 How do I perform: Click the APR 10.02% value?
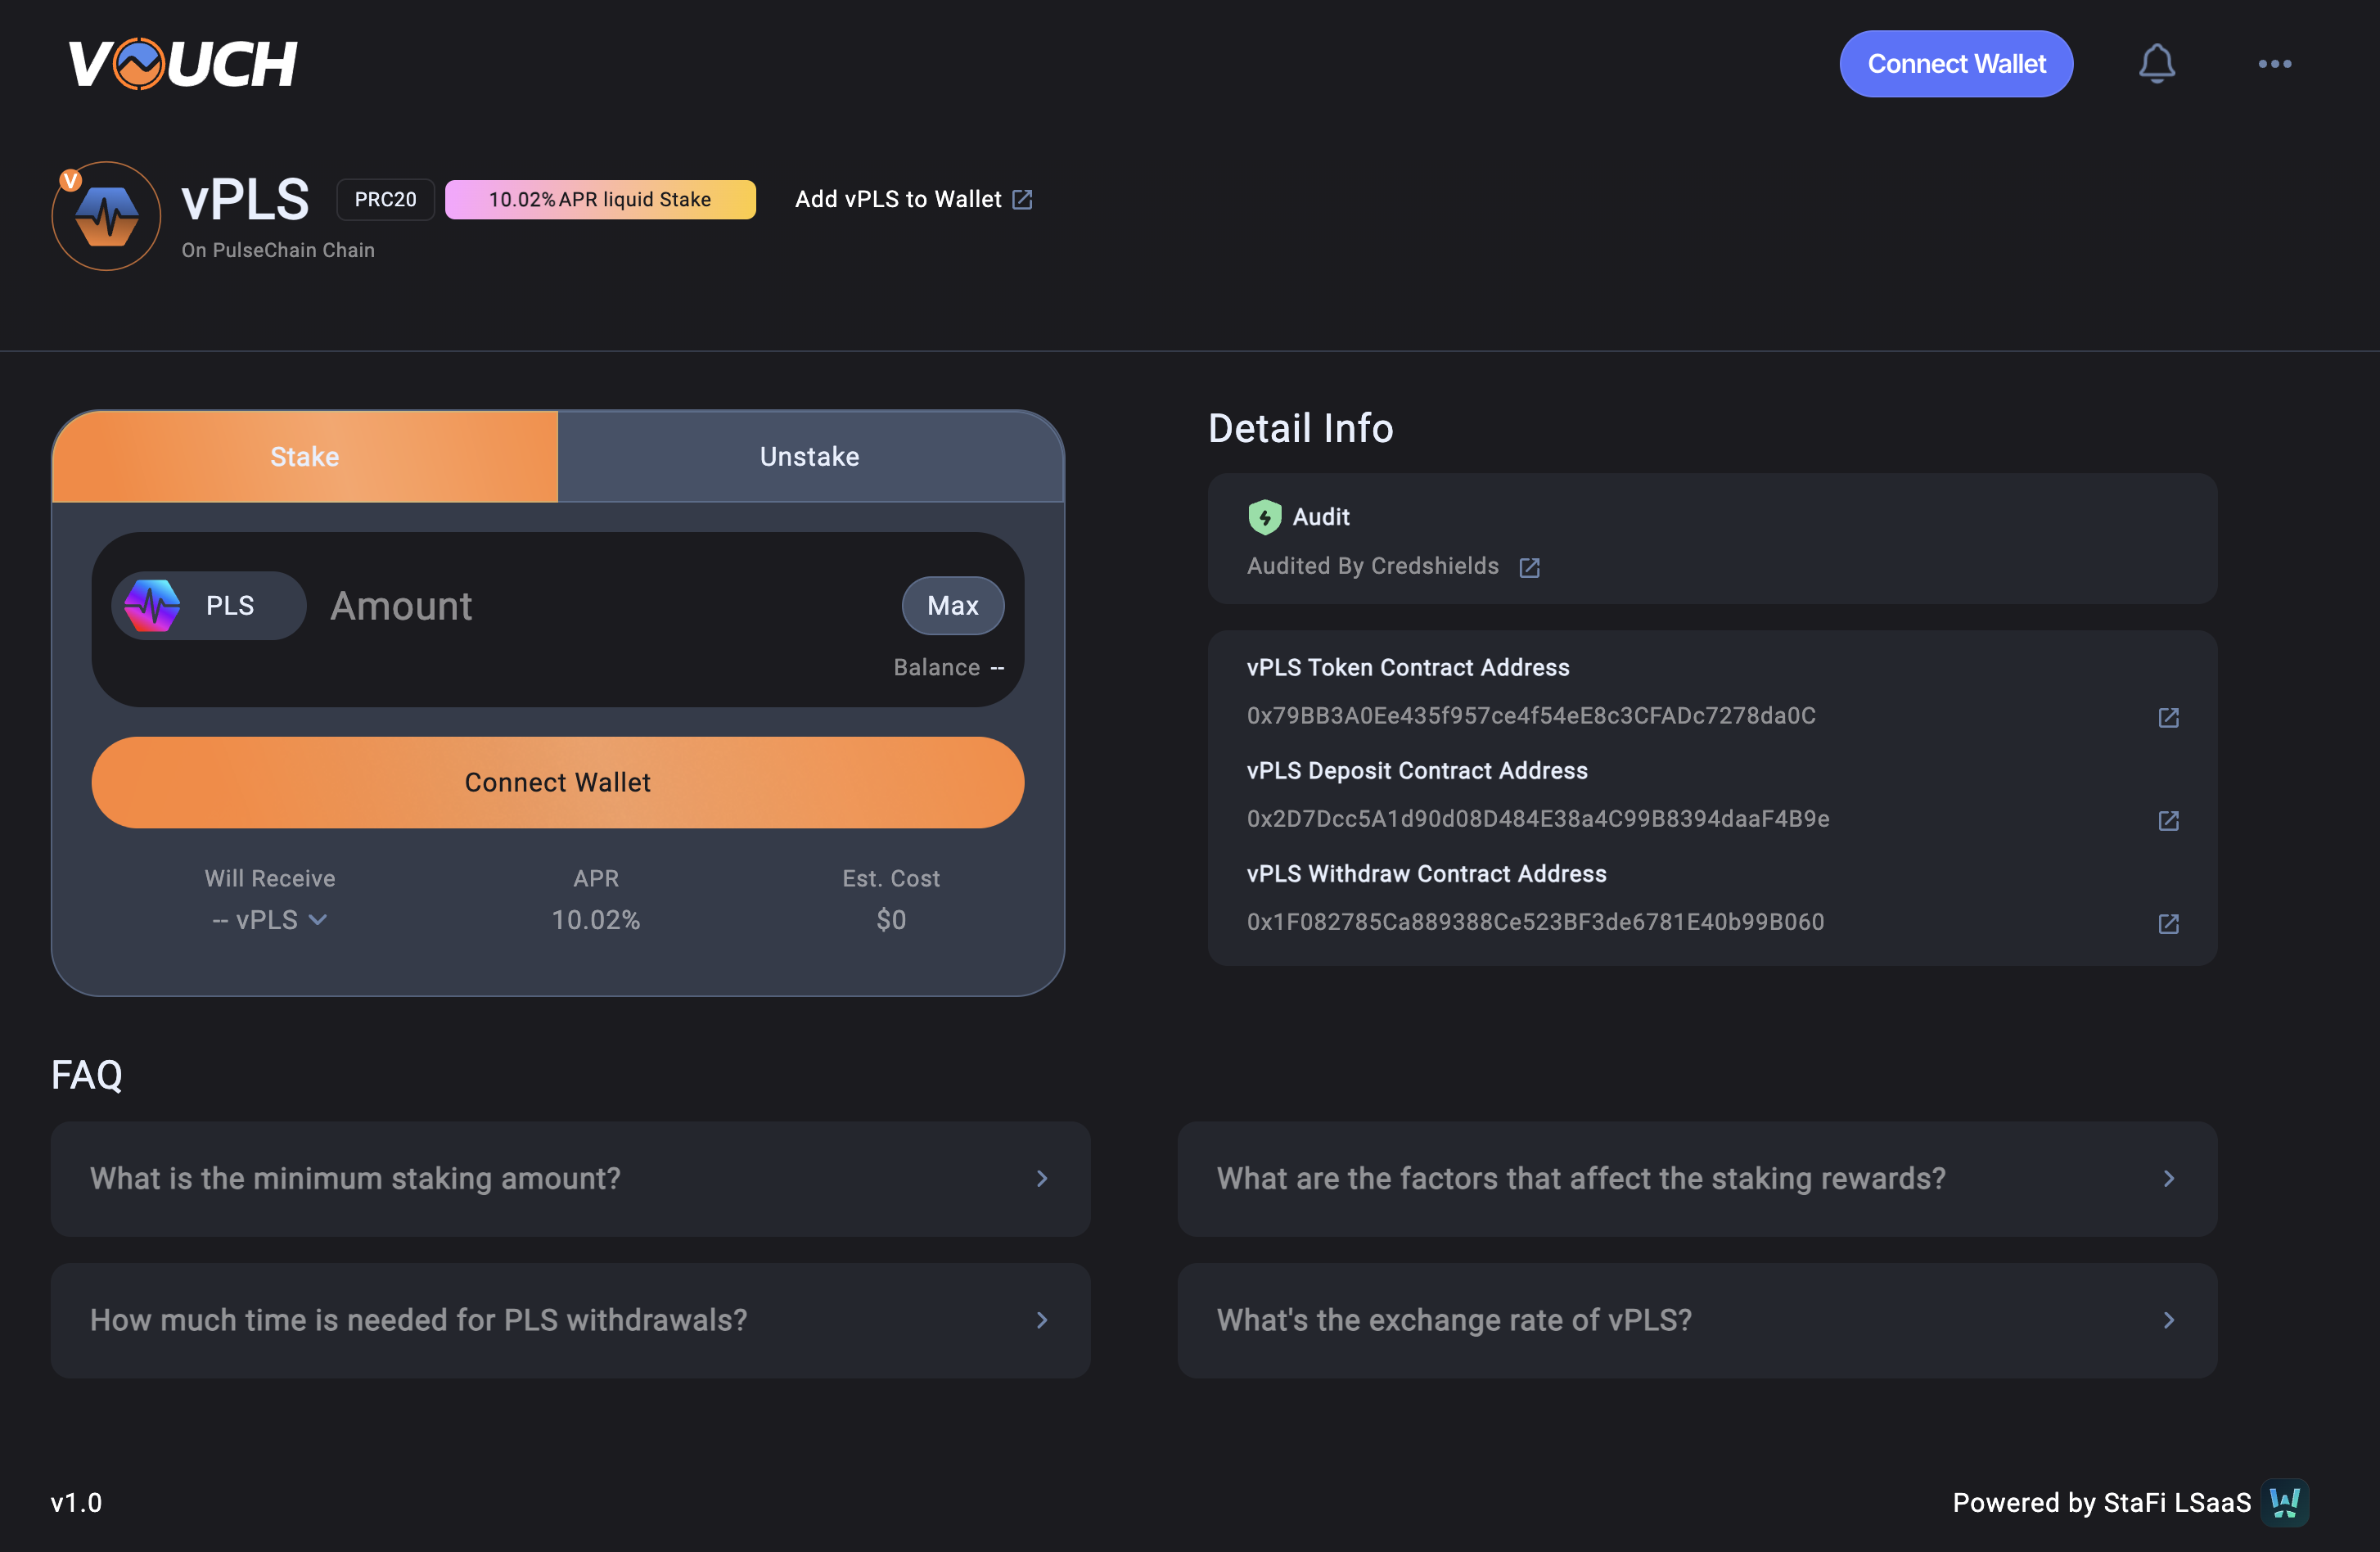(x=596, y=920)
